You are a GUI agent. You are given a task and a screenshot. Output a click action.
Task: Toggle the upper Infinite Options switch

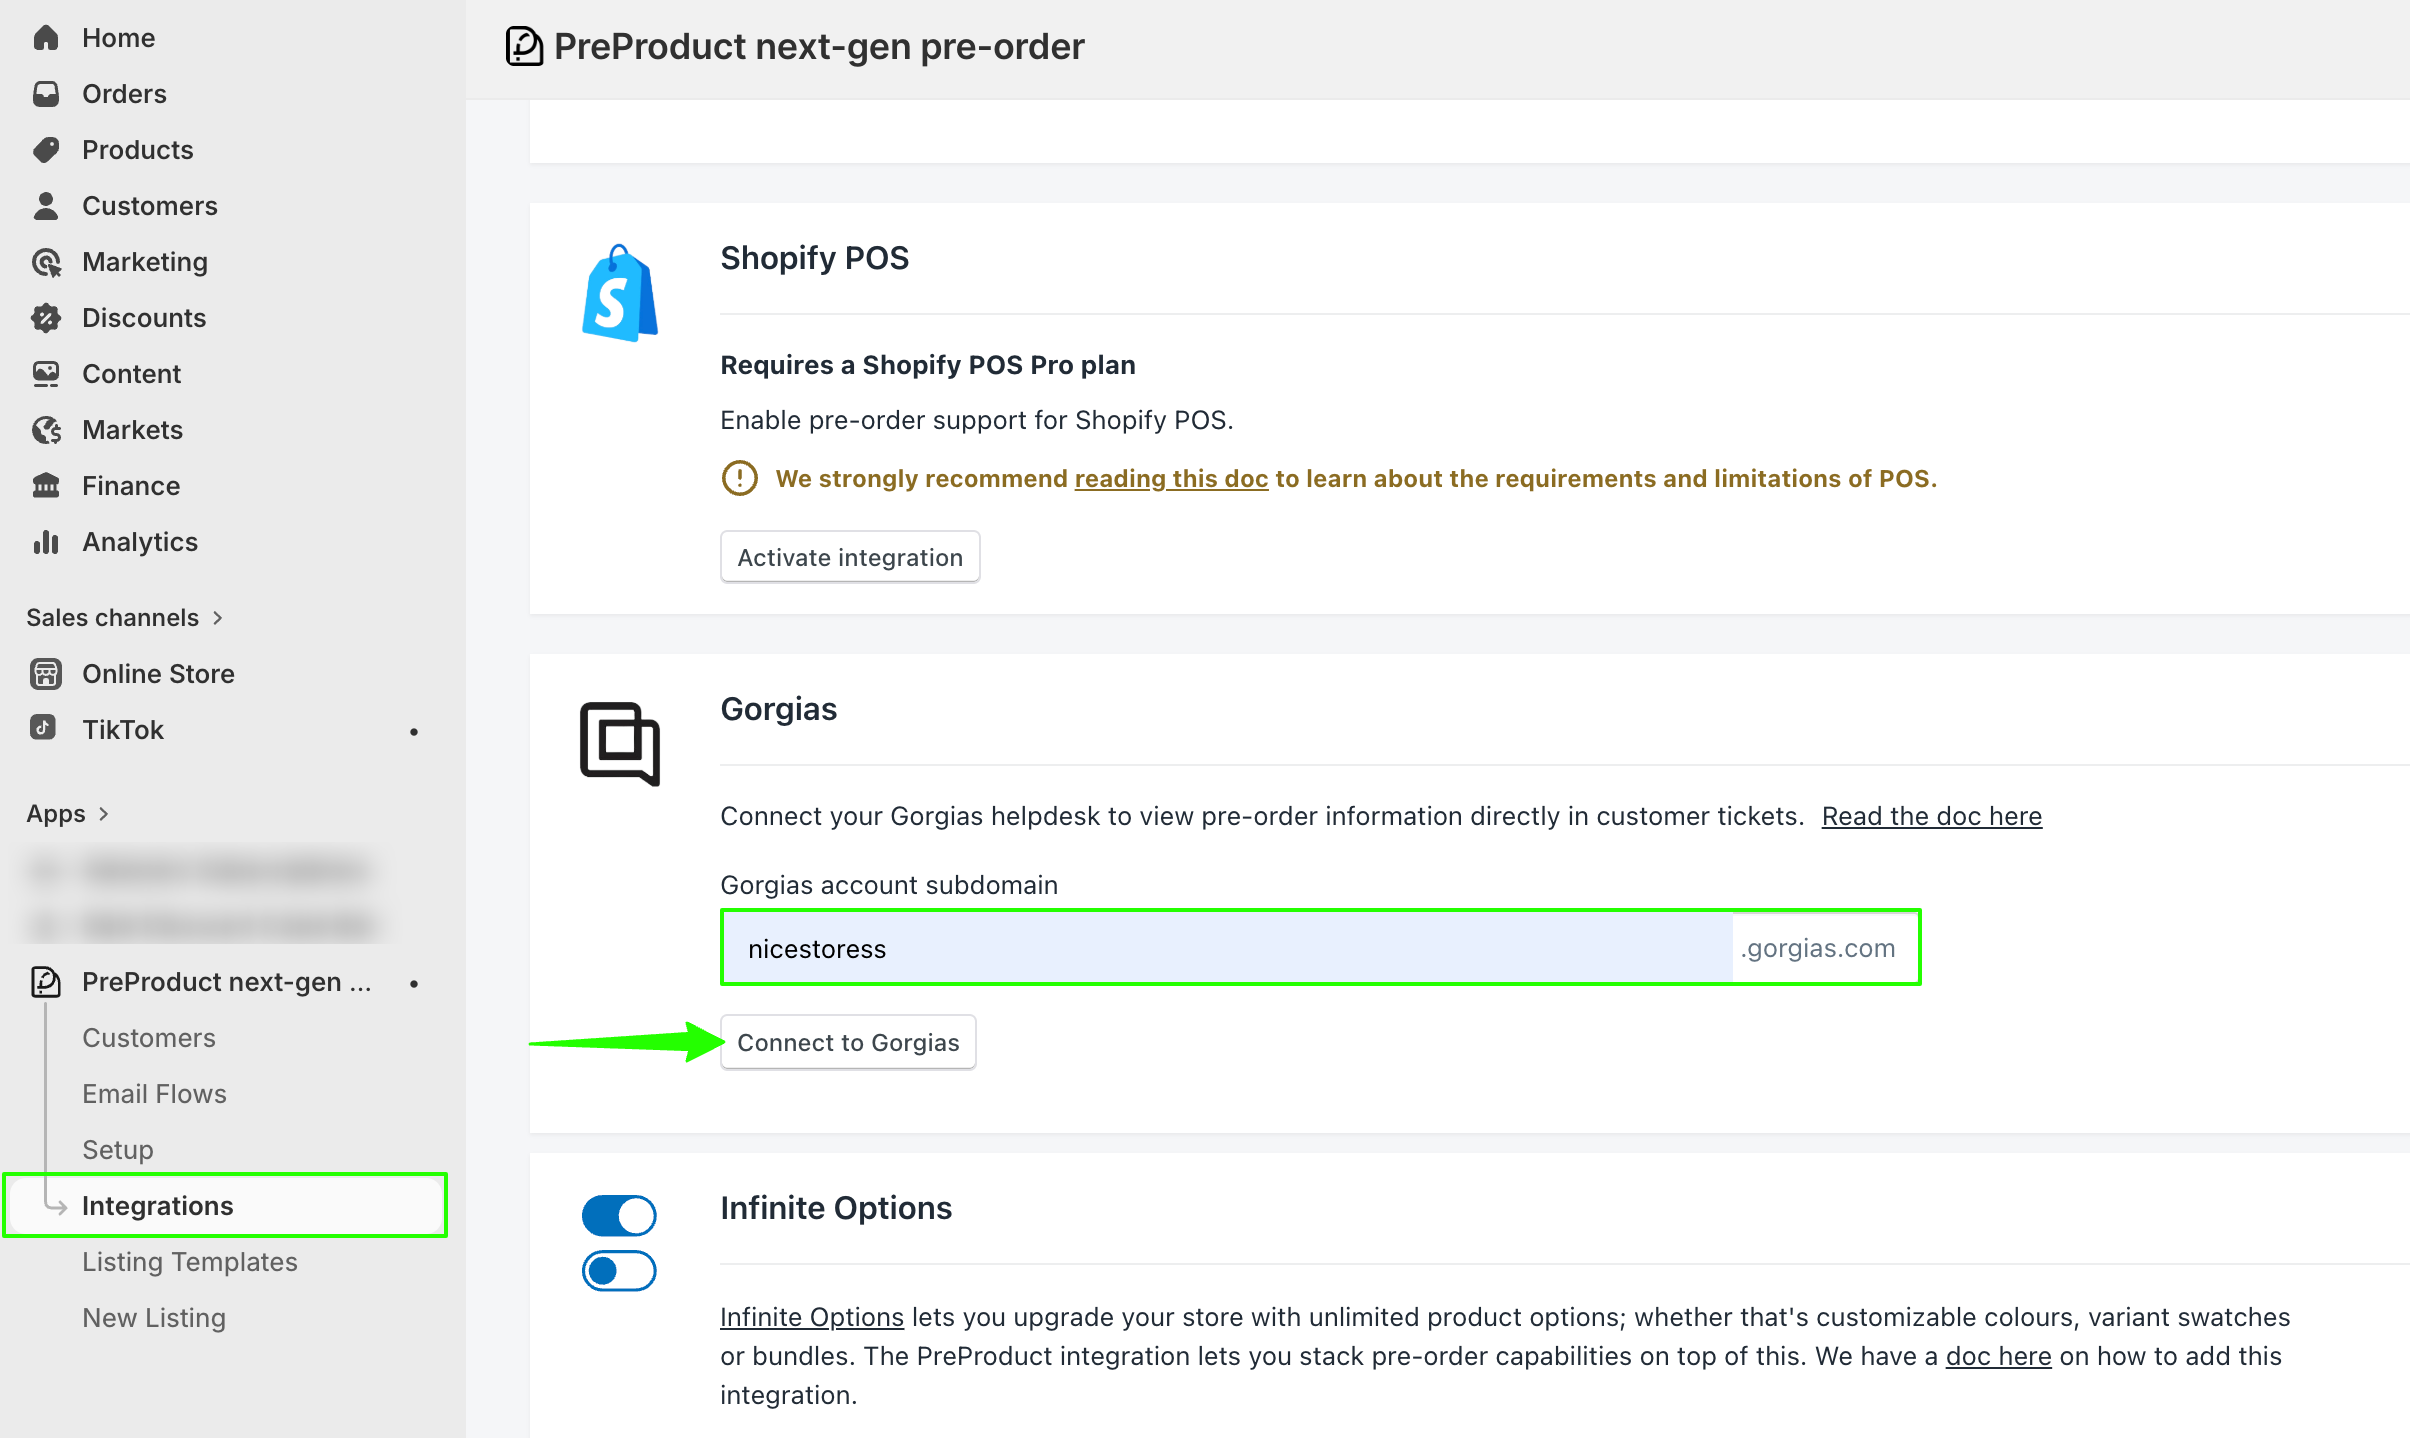(x=619, y=1216)
